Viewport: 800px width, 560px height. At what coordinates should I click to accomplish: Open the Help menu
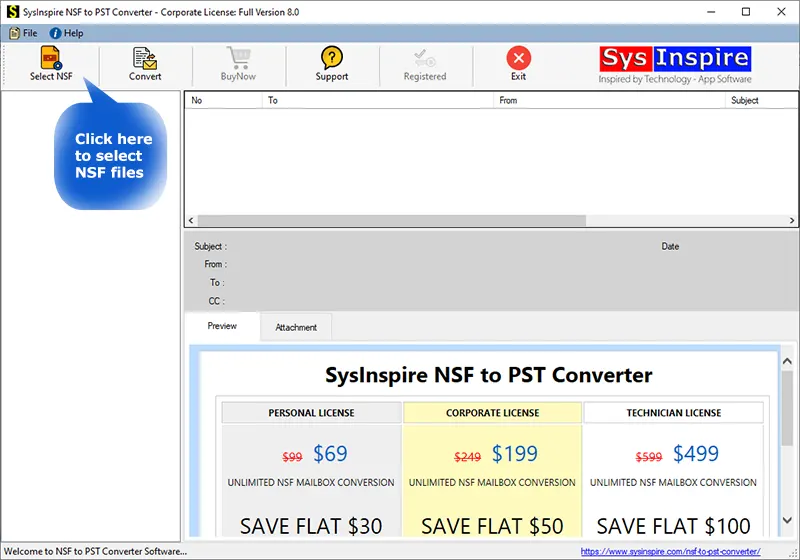pos(67,33)
